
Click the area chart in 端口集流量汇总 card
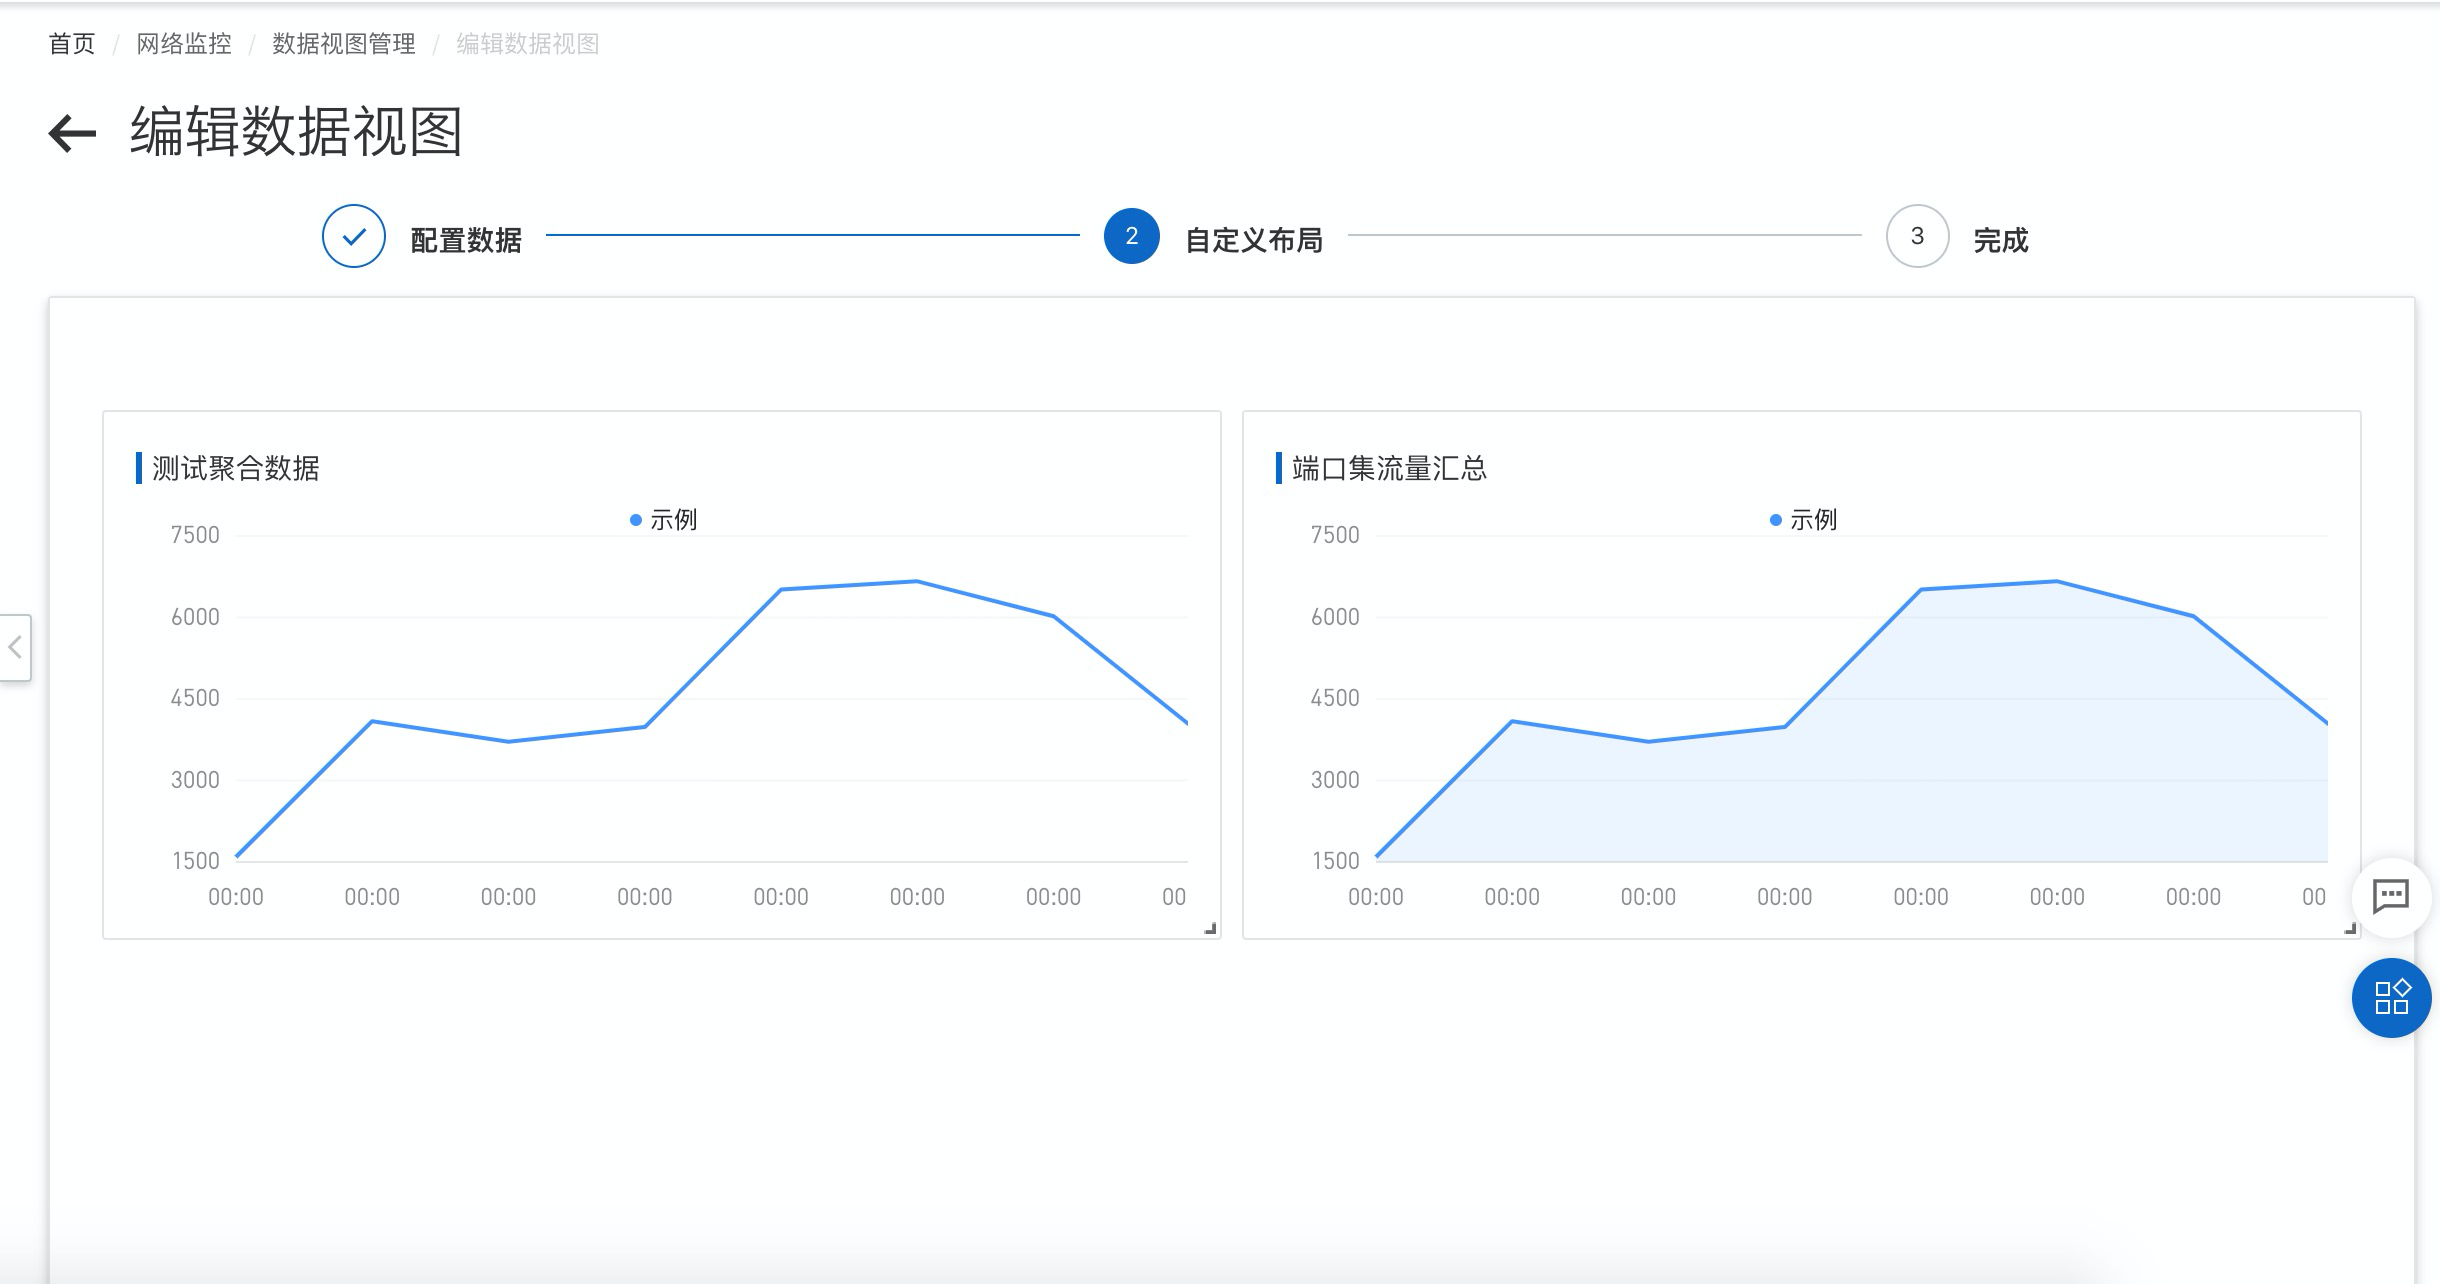pyautogui.click(x=1852, y=700)
